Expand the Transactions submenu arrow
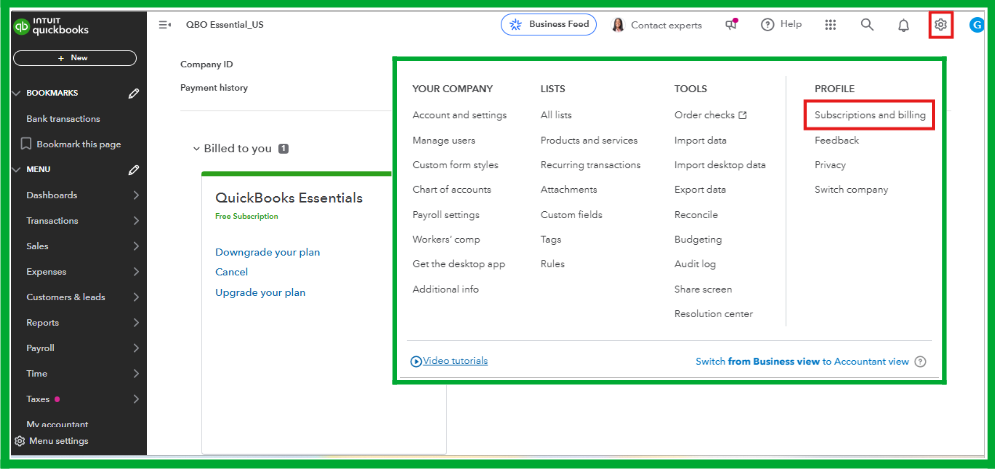This screenshot has height=469, width=995. tap(136, 221)
